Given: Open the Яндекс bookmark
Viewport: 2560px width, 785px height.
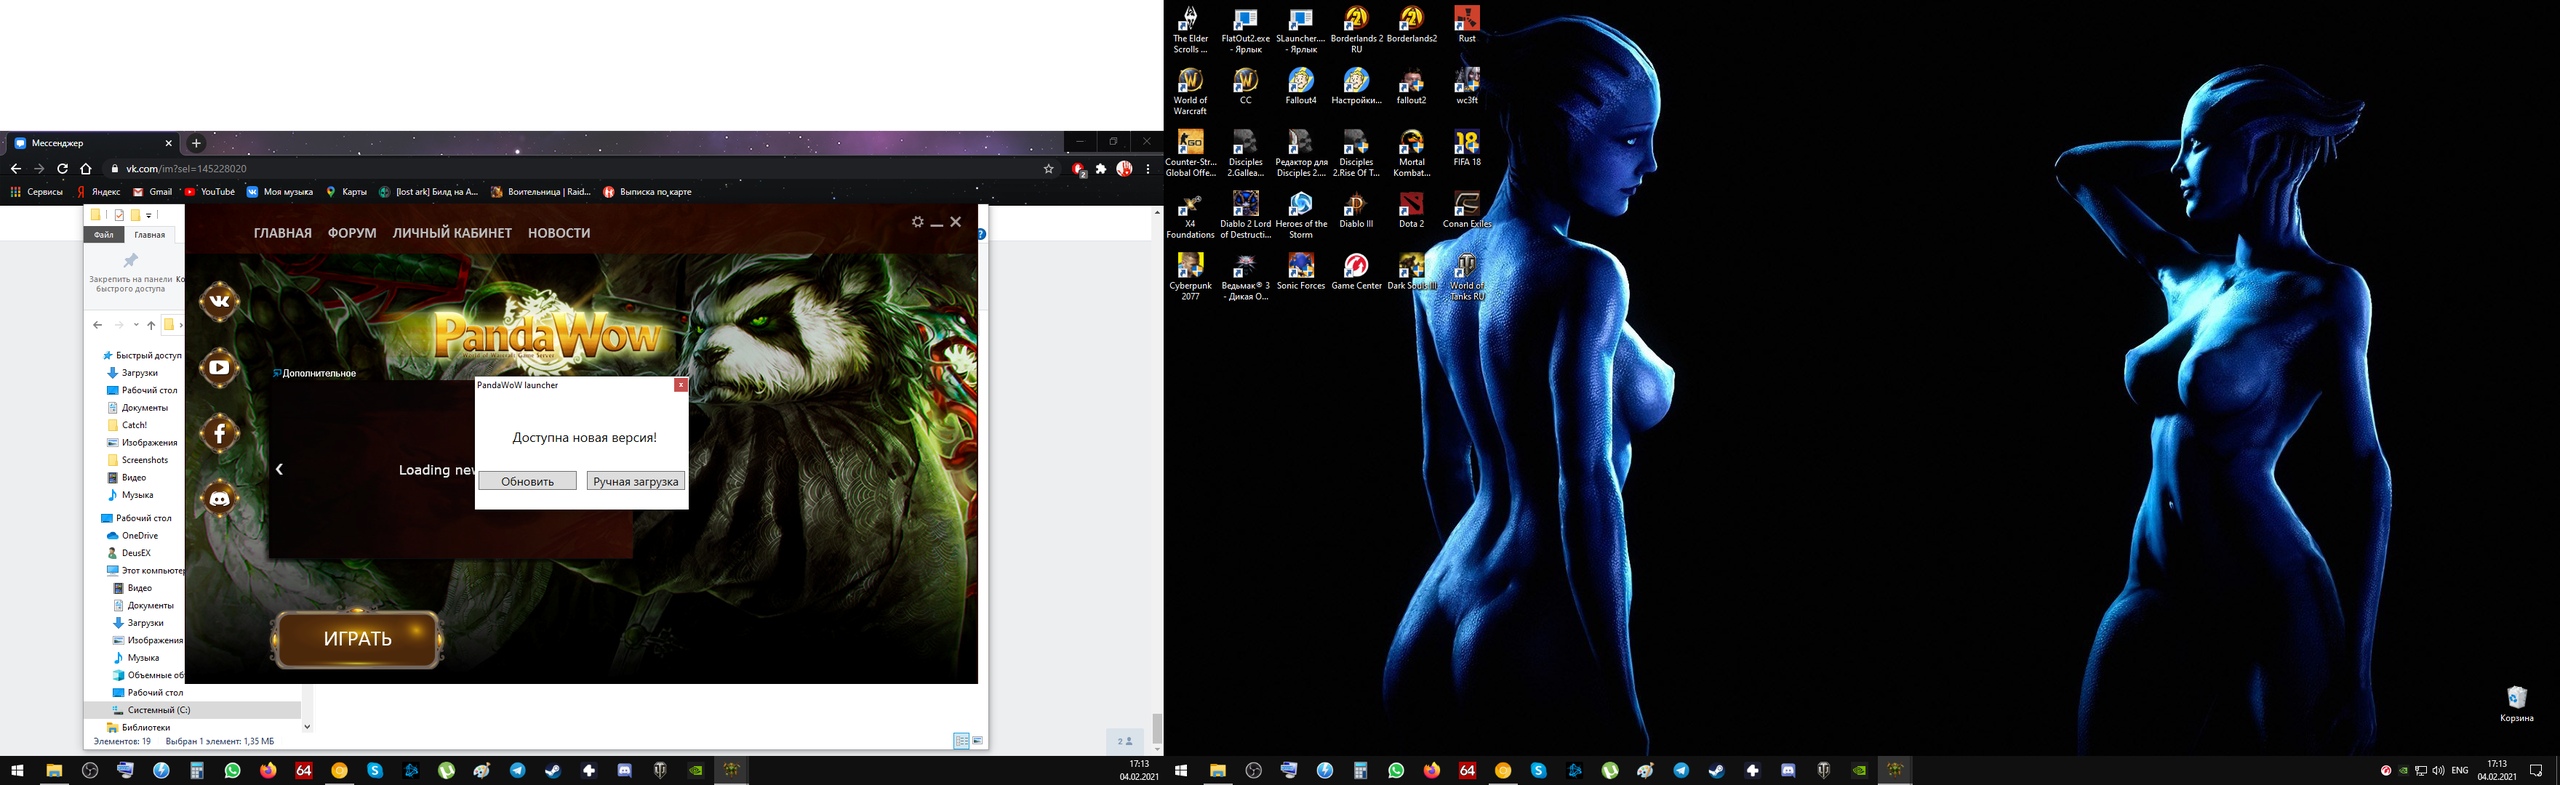Looking at the screenshot, I should [x=98, y=192].
